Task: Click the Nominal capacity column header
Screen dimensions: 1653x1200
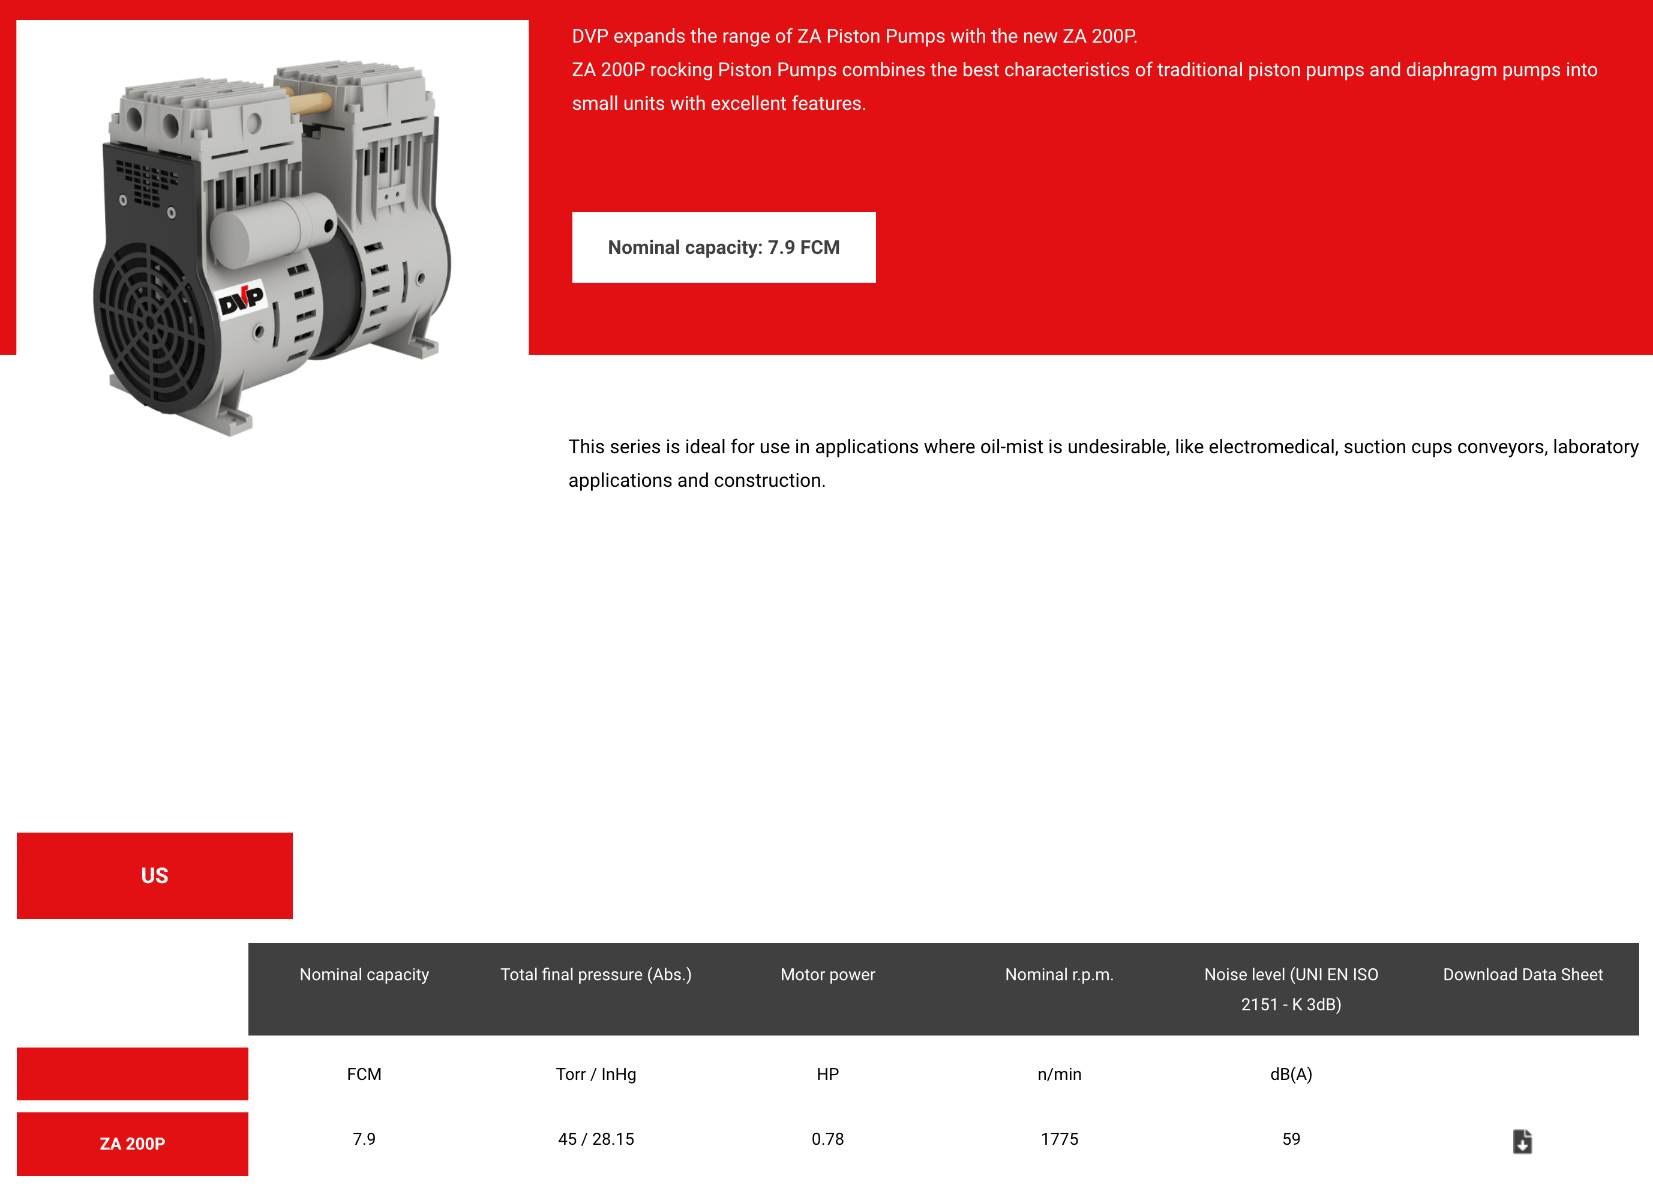Action: pyautogui.click(x=364, y=975)
